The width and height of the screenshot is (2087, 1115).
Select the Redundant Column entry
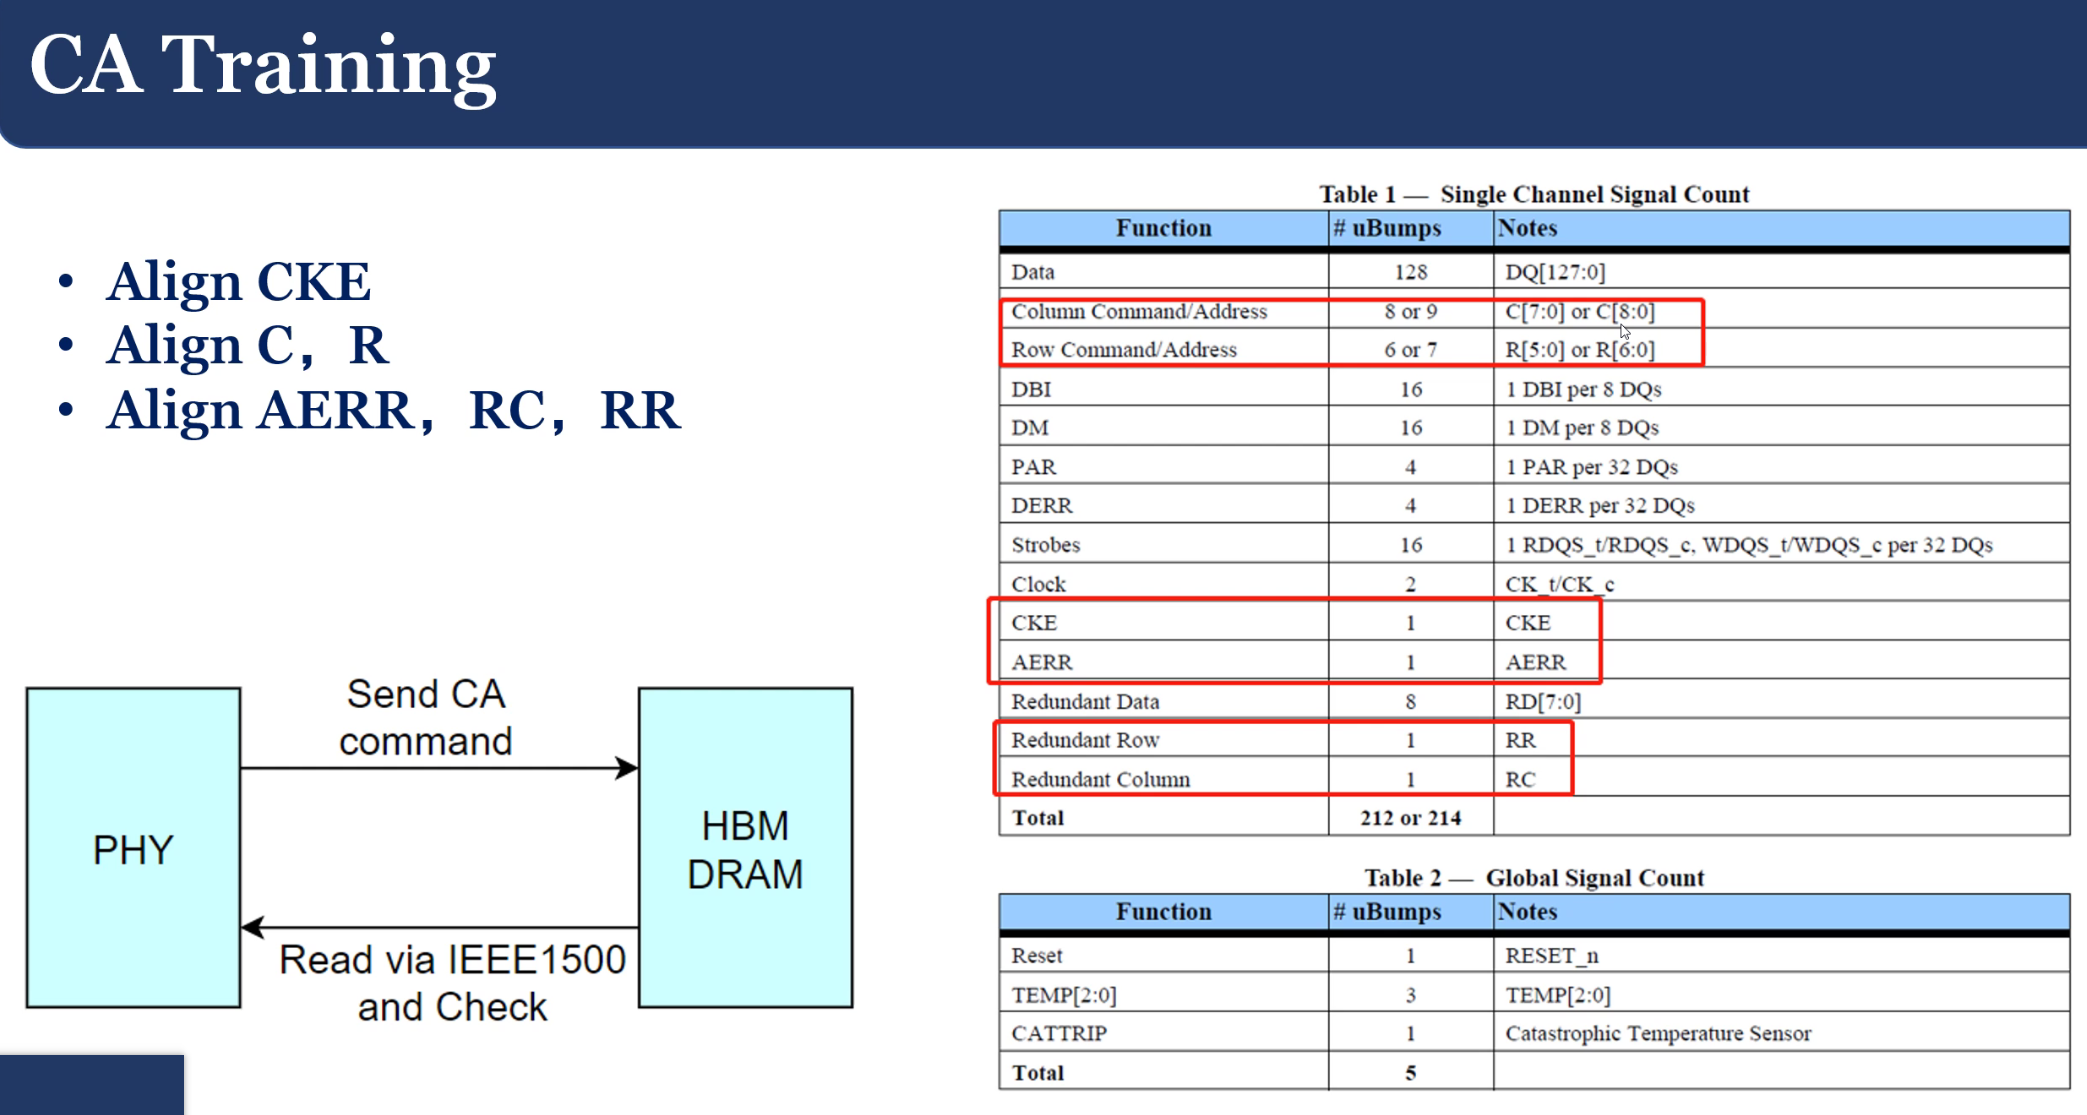(1100, 779)
